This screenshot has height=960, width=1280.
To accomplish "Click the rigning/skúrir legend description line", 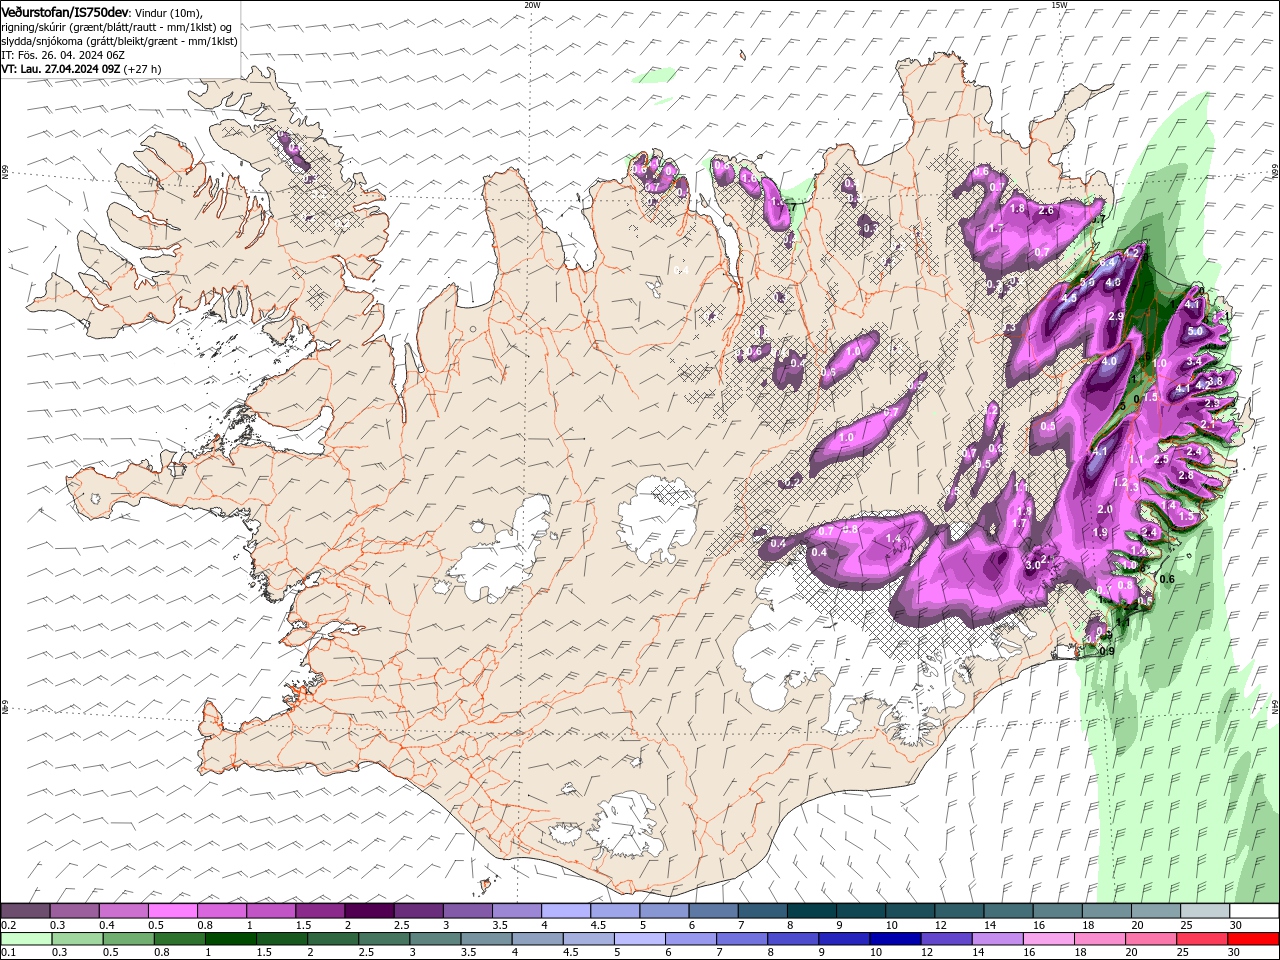I will point(117,27).
